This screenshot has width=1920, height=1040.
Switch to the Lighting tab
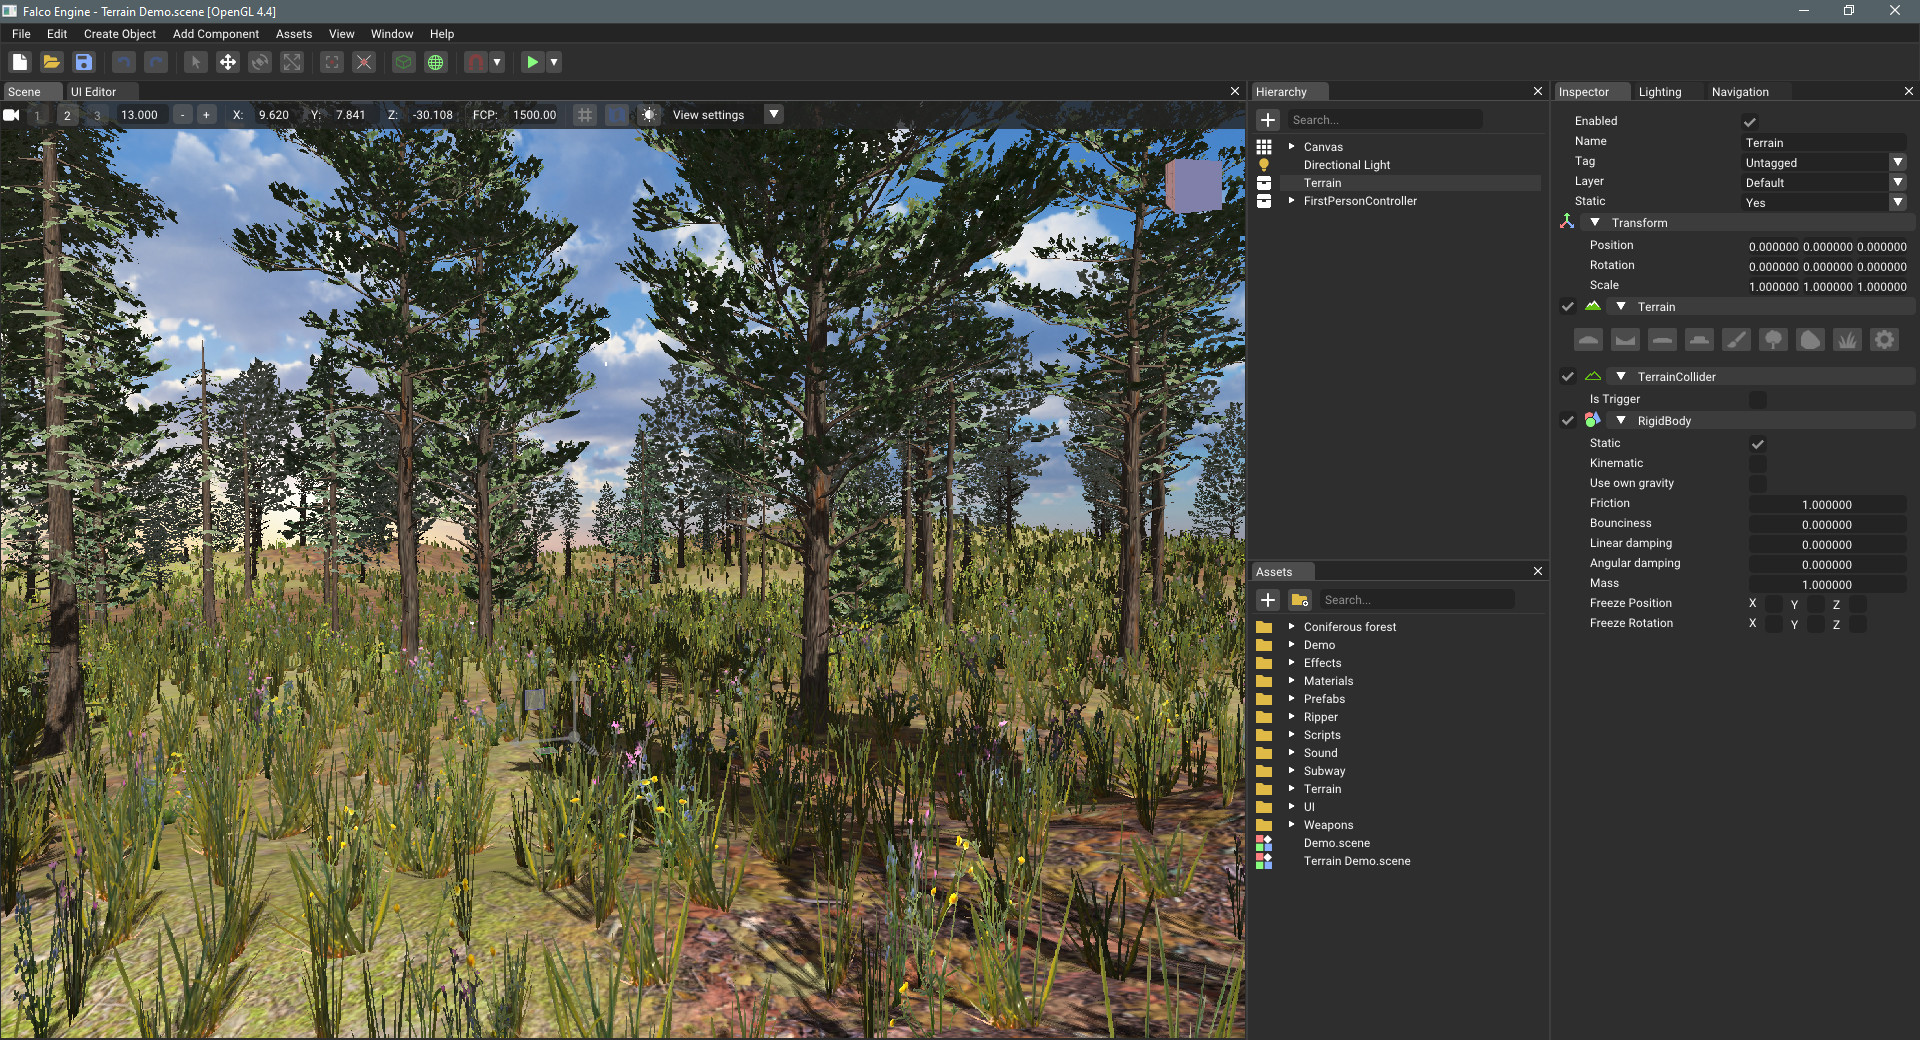pos(1662,91)
